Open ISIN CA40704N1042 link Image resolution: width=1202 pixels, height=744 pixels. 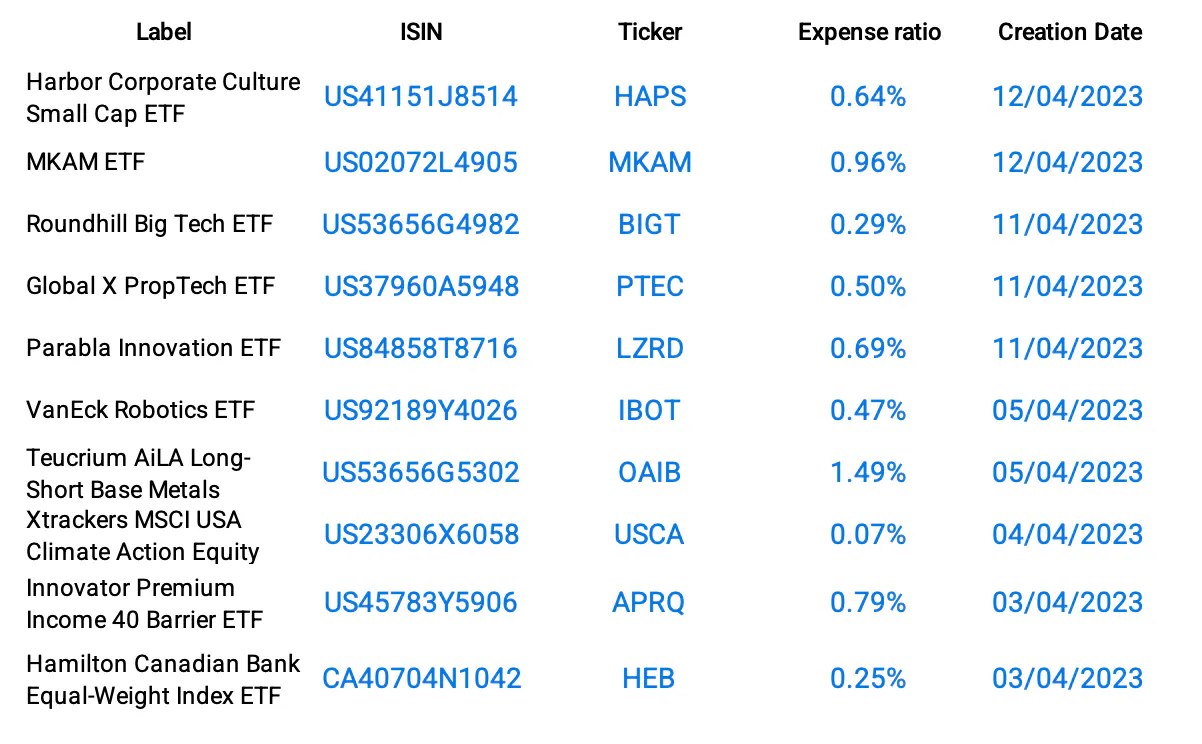tap(421, 678)
